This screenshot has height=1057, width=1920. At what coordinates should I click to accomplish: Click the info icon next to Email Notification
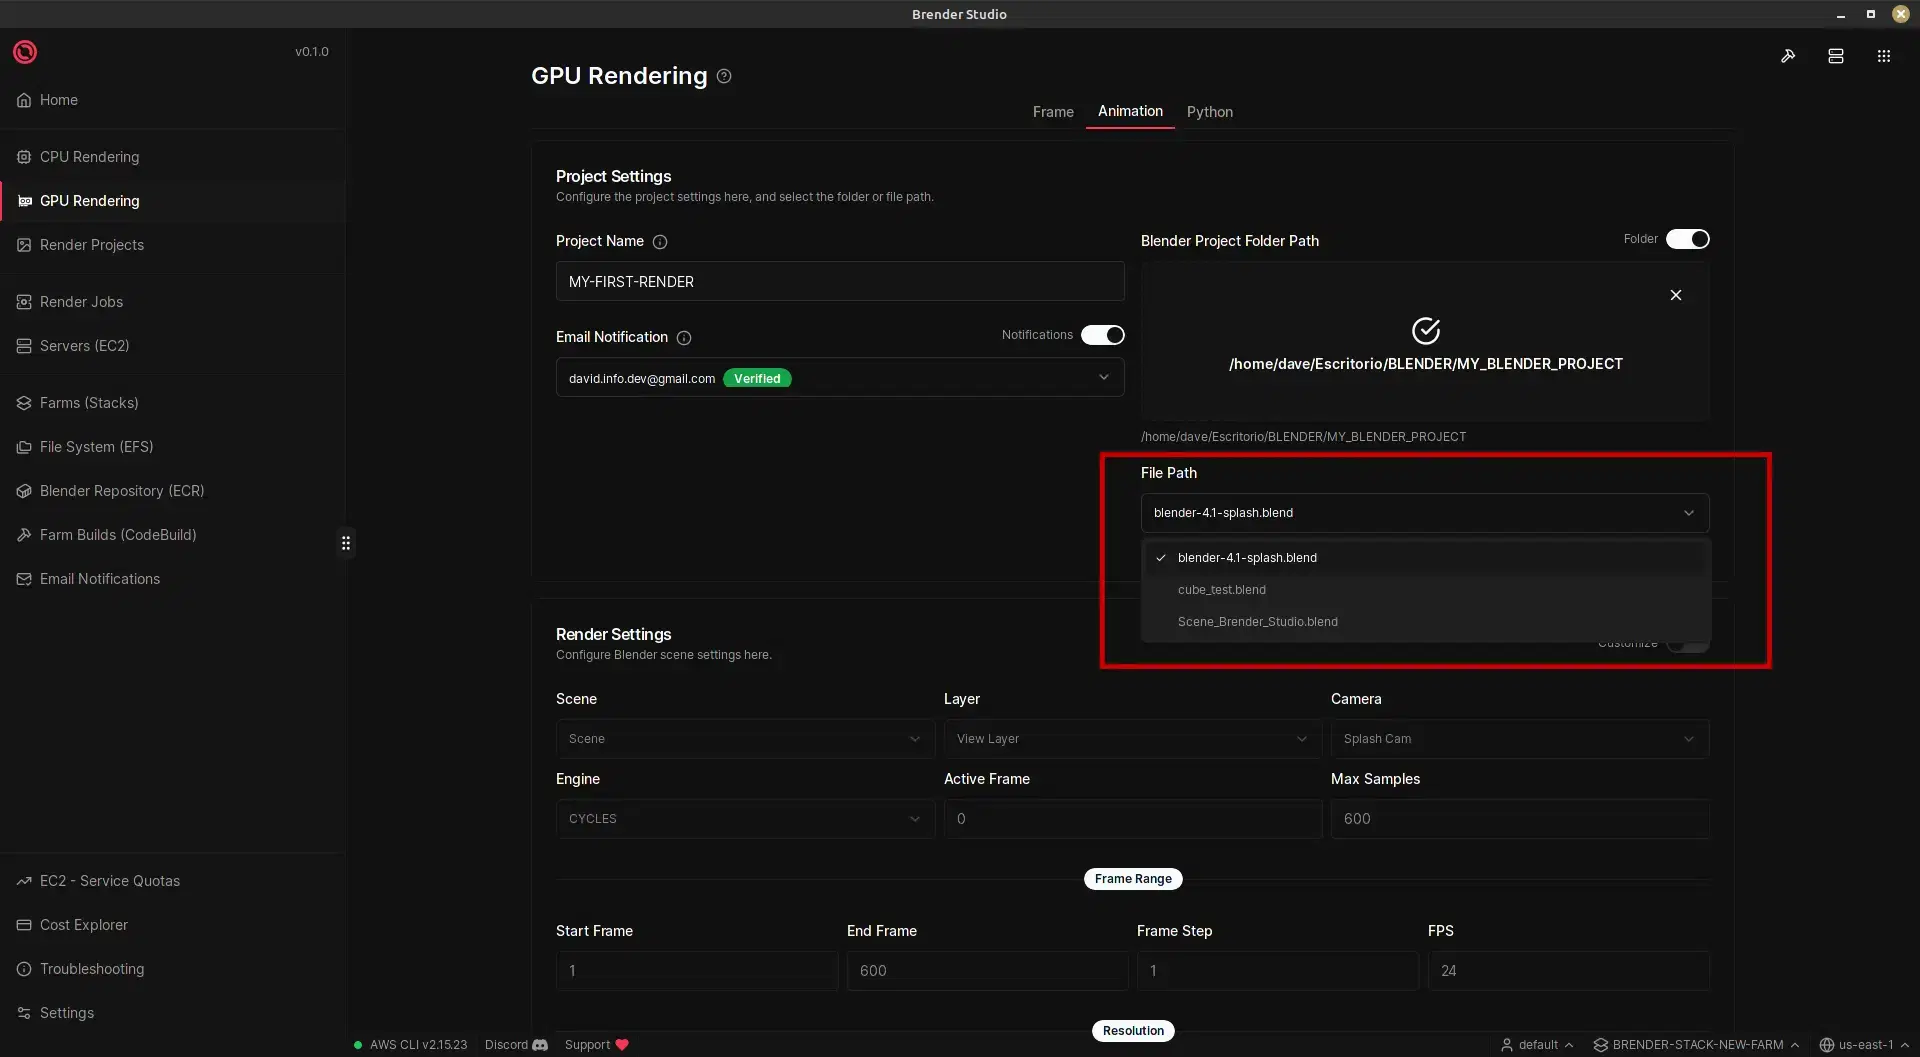click(684, 338)
